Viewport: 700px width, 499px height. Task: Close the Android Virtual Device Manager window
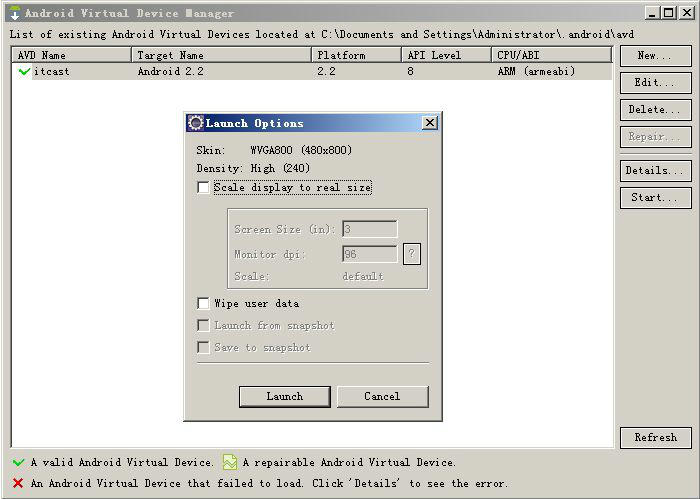[x=686, y=13]
